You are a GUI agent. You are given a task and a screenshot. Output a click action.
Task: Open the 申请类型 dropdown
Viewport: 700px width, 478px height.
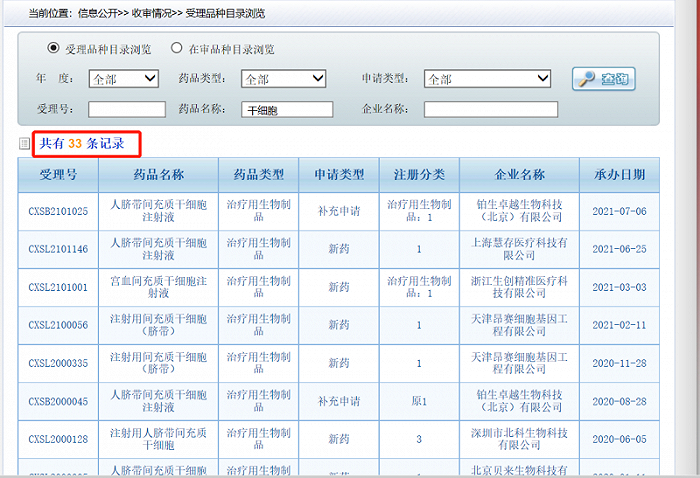click(488, 79)
